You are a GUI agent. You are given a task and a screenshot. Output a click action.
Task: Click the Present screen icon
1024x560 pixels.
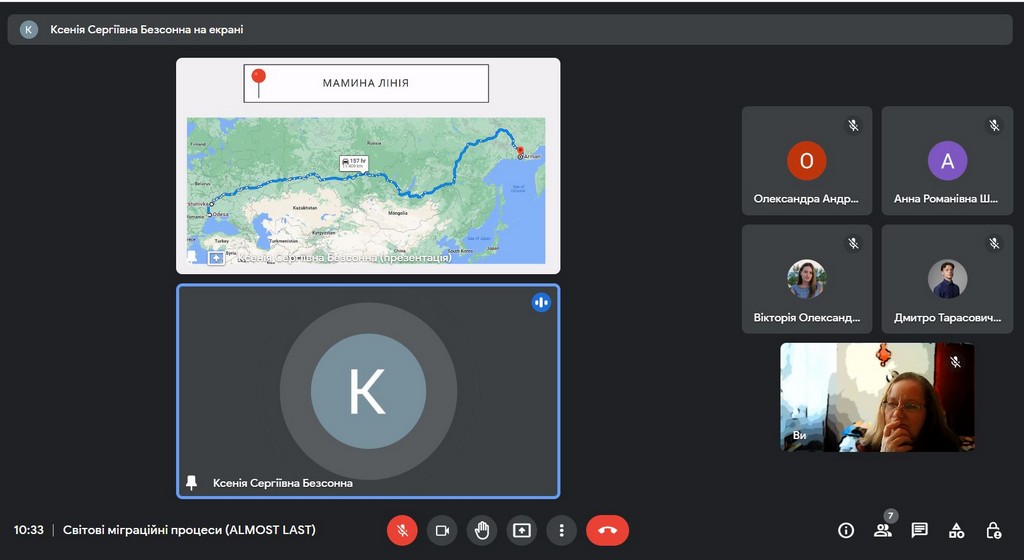[x=522, y=530]
